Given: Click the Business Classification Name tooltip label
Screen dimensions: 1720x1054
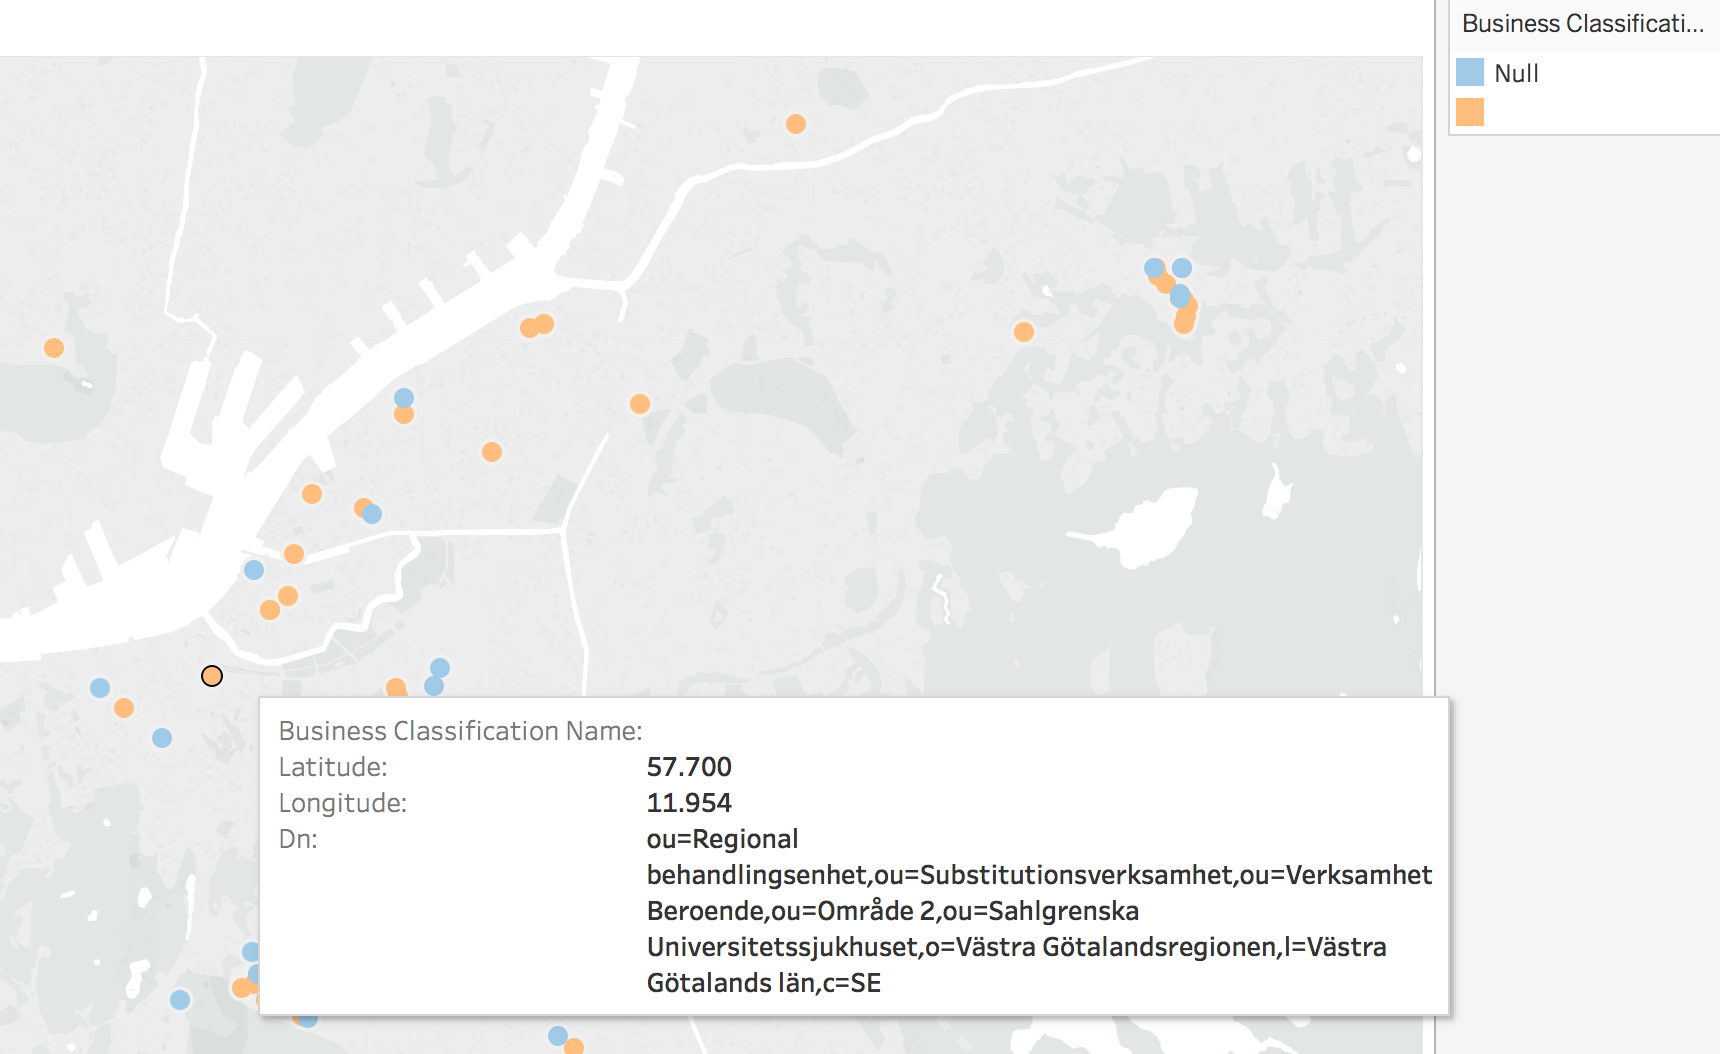Looking at the screenshot, I should point(460,731).
